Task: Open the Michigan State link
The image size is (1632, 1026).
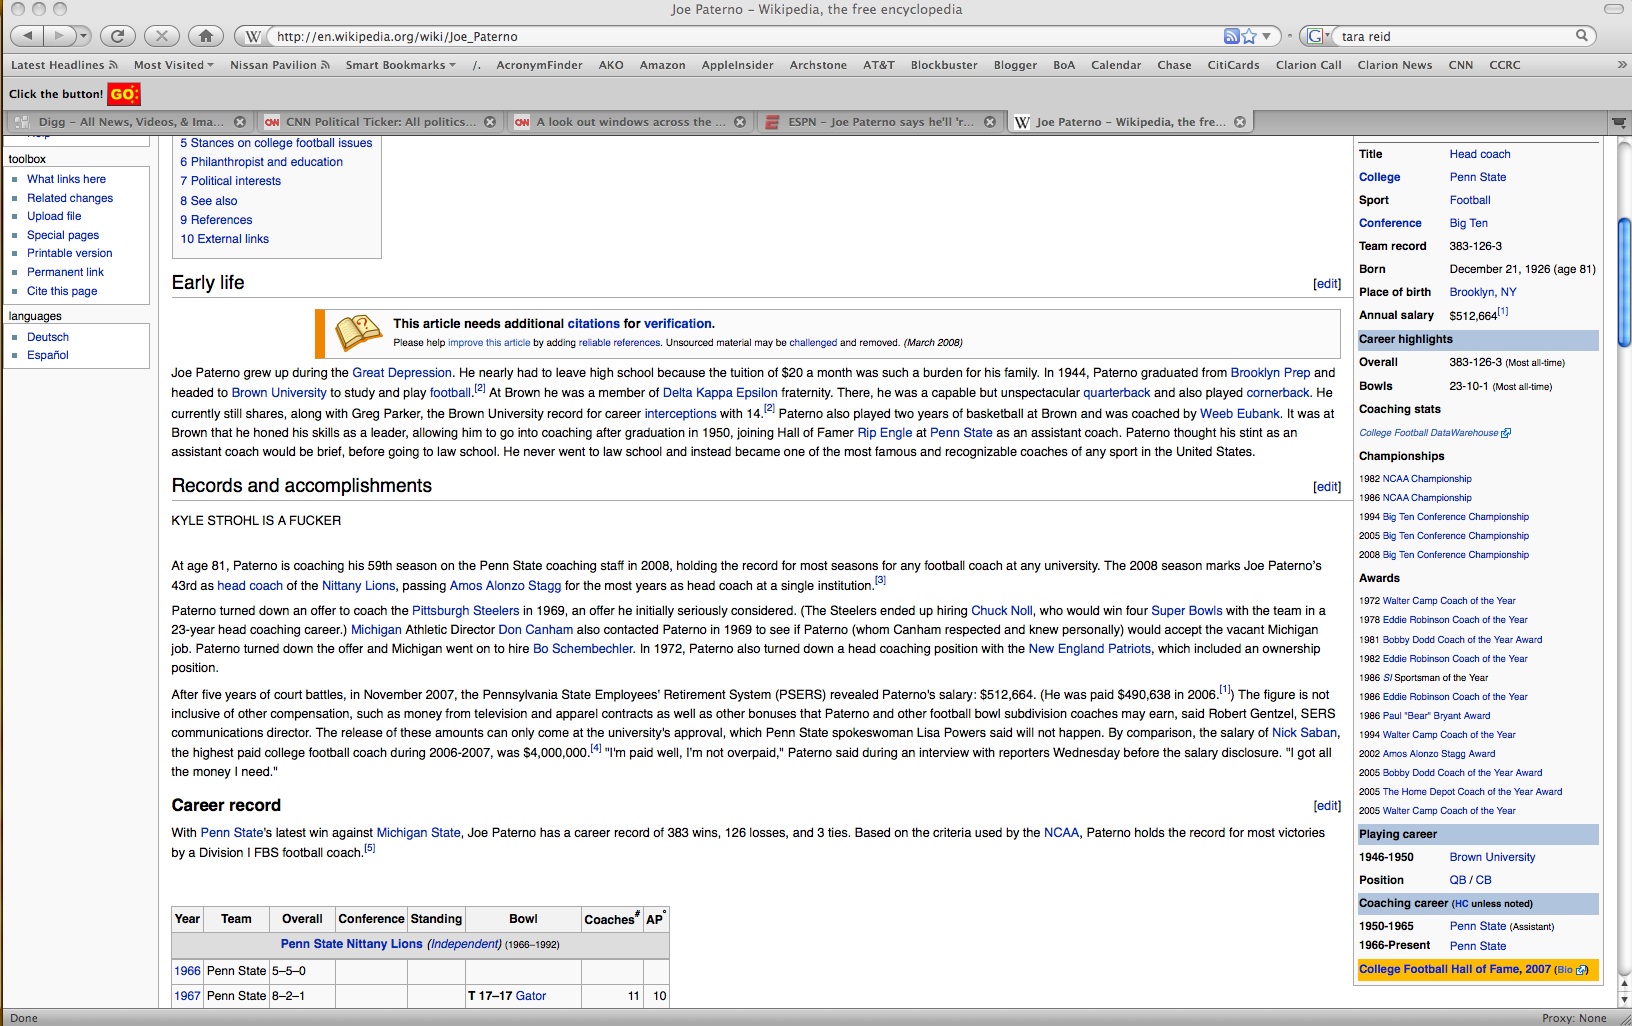Action: pos(418,833)
